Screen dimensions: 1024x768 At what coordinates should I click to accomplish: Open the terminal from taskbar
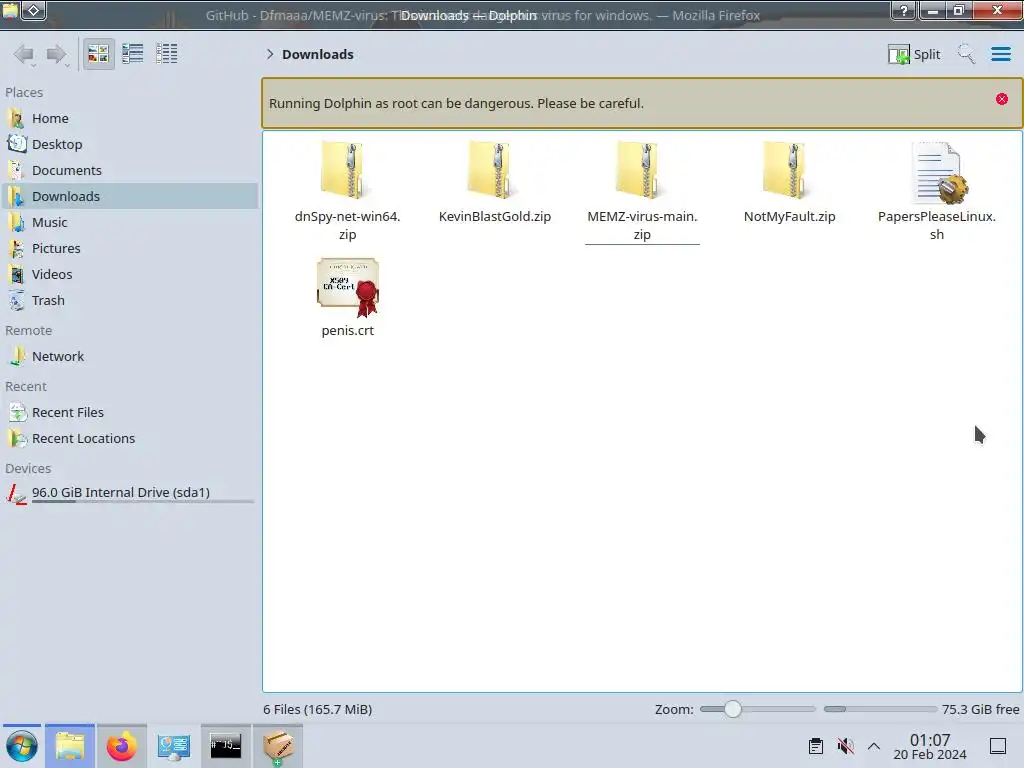coord(225,746)
